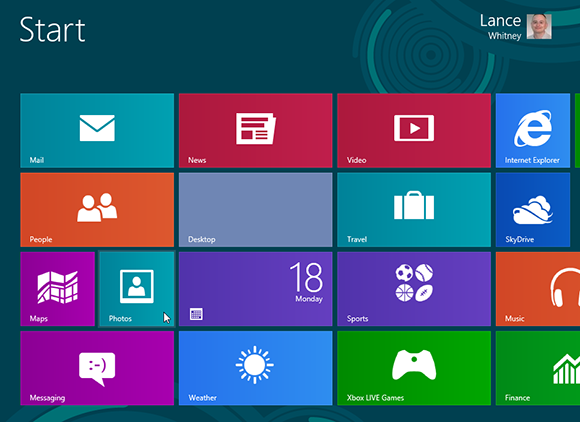Open the Video tile
The height and width of the screenshot is (422, 580).
click(x=414, y=131)
